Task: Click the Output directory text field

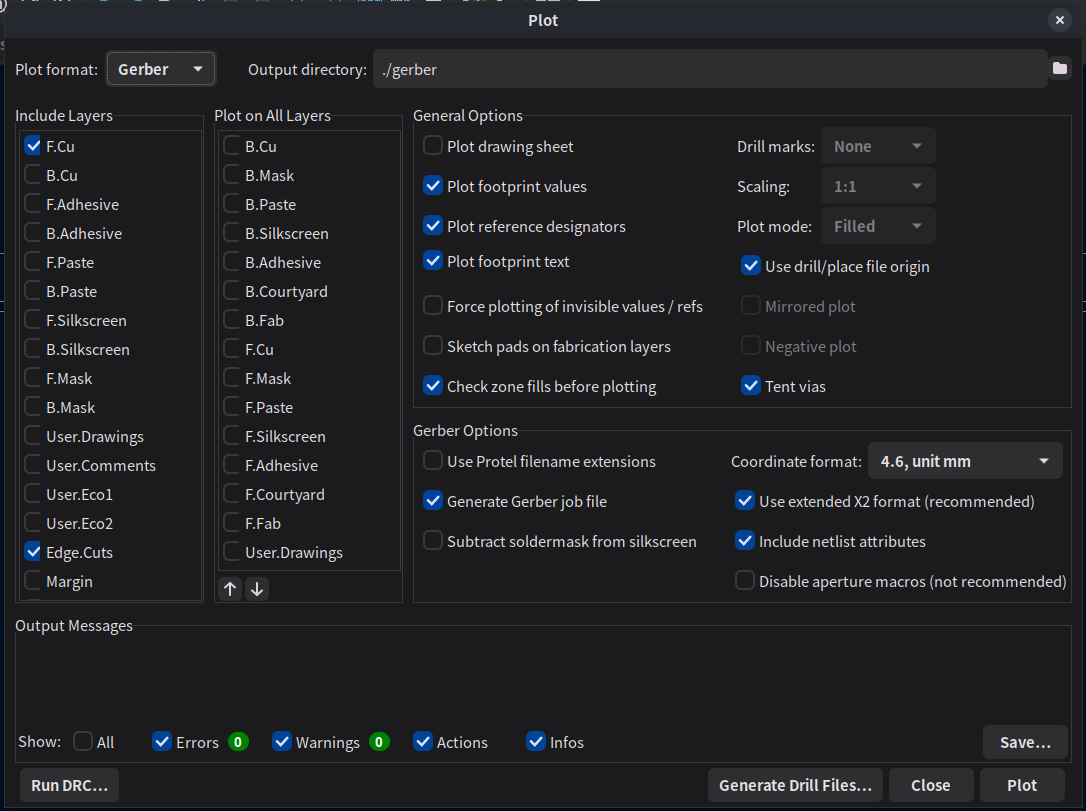Action: coord(708,69)
